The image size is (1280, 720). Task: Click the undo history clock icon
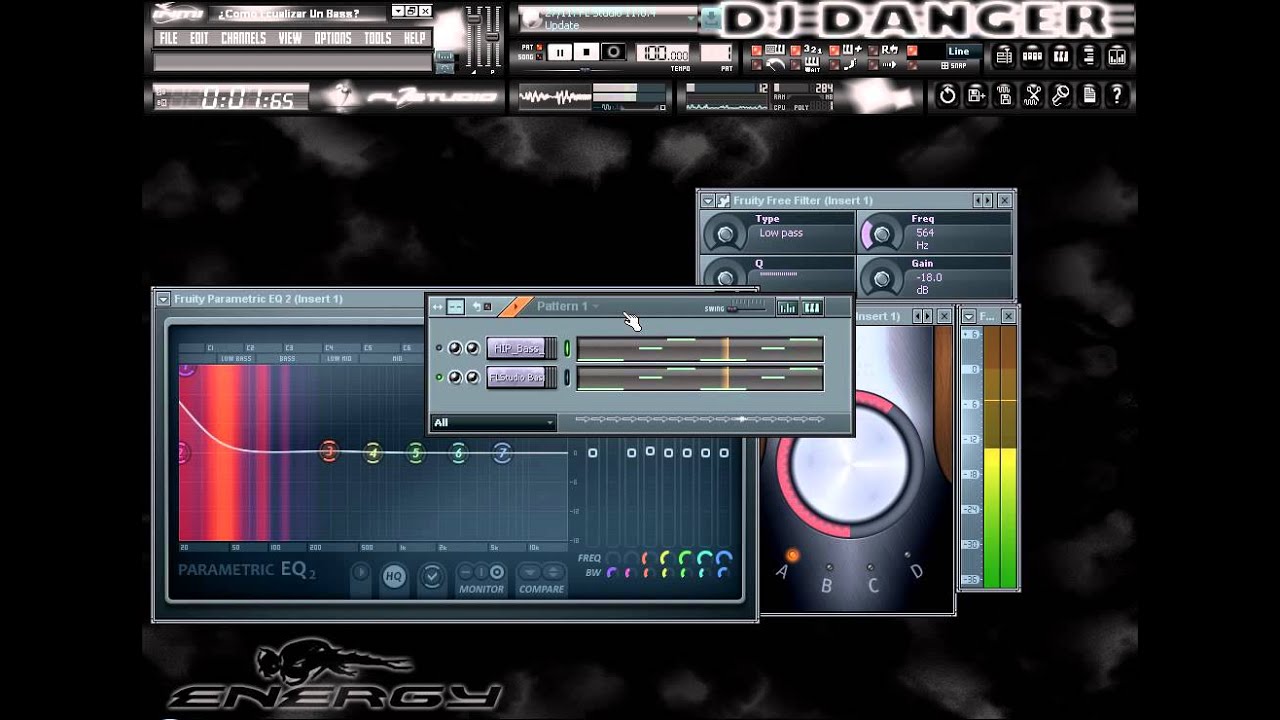[x=947, y=96]
